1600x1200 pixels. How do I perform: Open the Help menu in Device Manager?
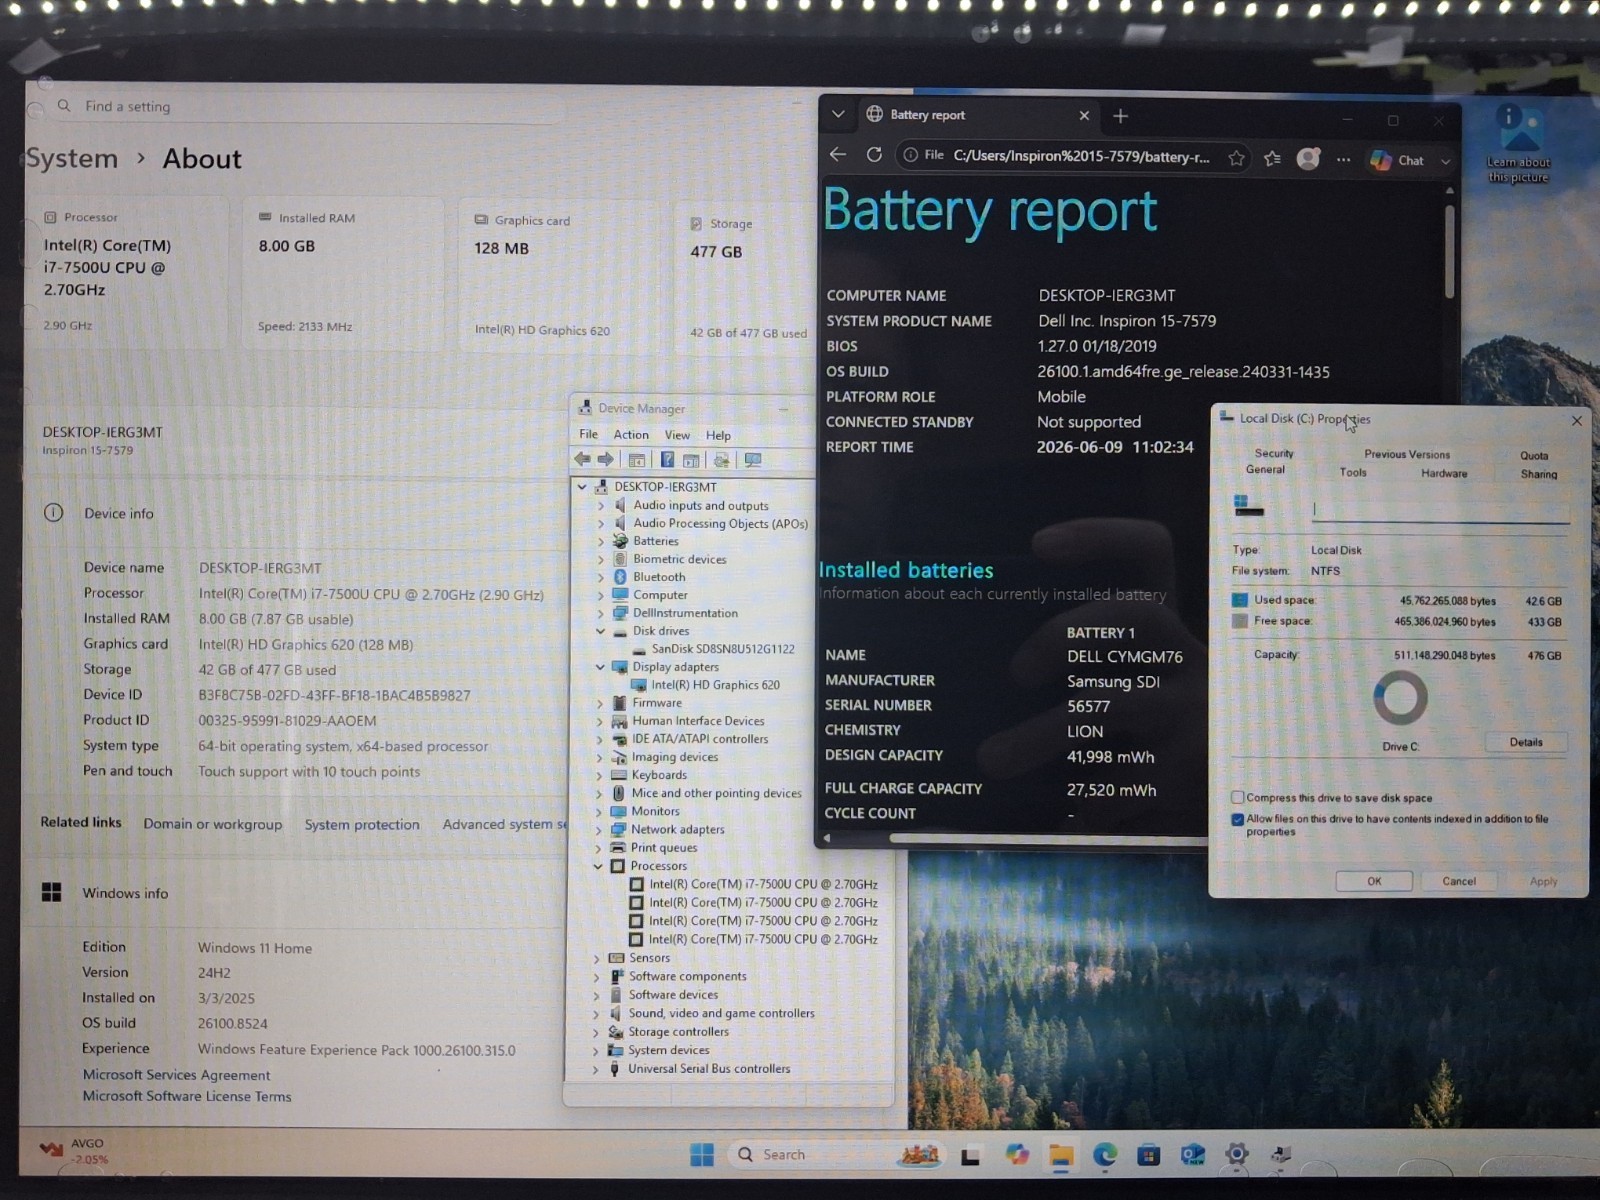(x=718, y=436)
